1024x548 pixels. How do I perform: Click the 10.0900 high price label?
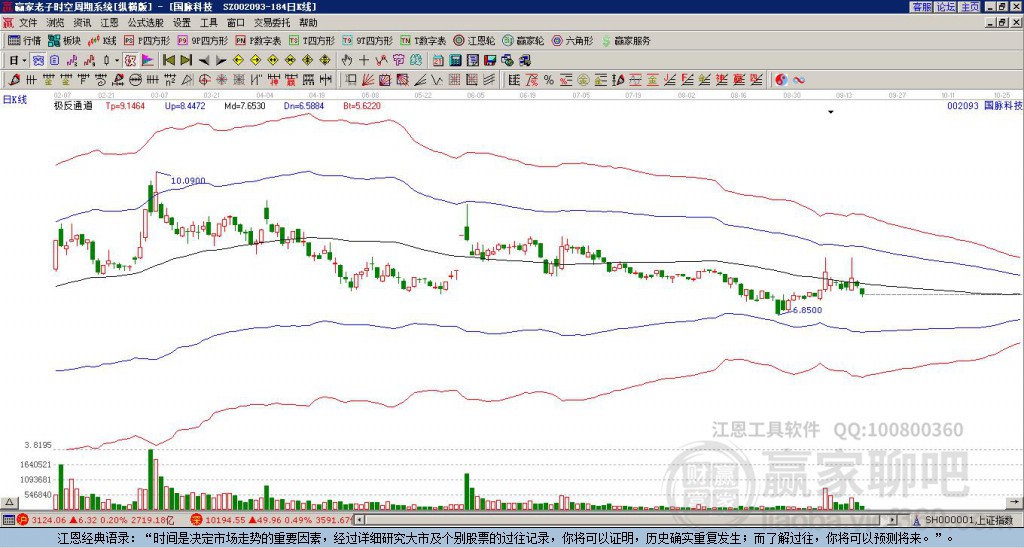tap(188, 181)
